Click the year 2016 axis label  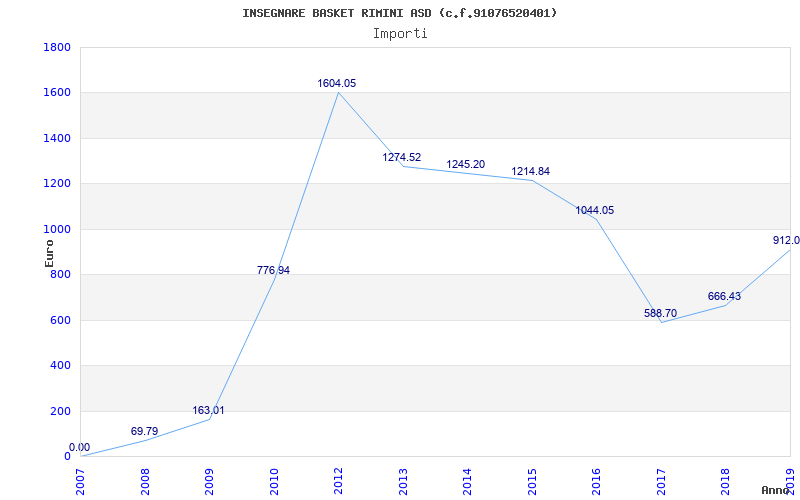(596, 482)
